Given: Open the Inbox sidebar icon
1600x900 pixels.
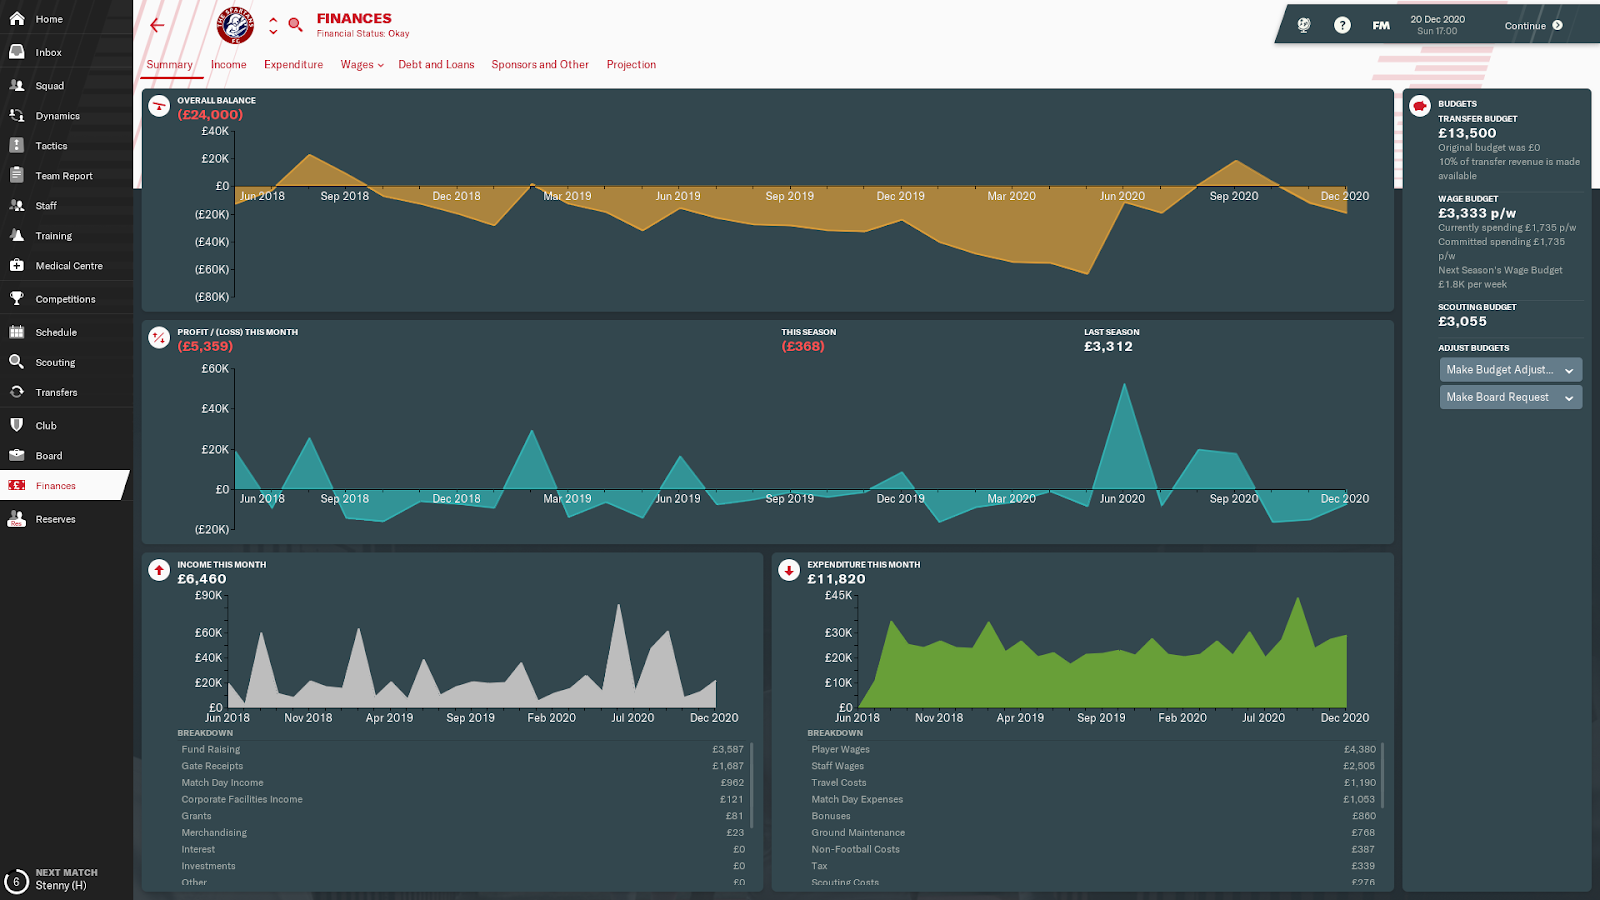Looking at the screenshot, I should tap(17, 52).
